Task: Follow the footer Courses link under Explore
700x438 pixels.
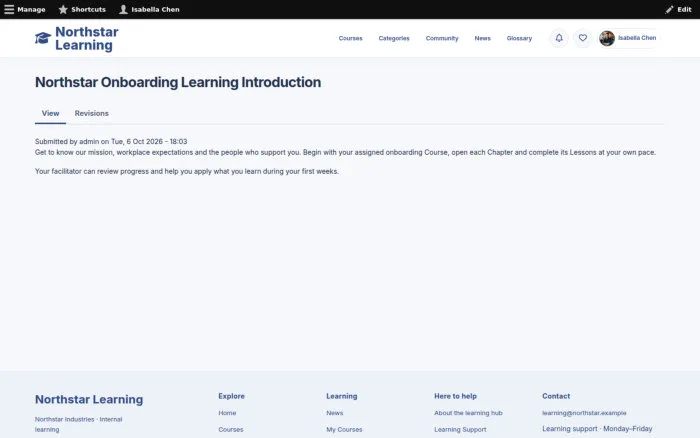Action: 231,430
